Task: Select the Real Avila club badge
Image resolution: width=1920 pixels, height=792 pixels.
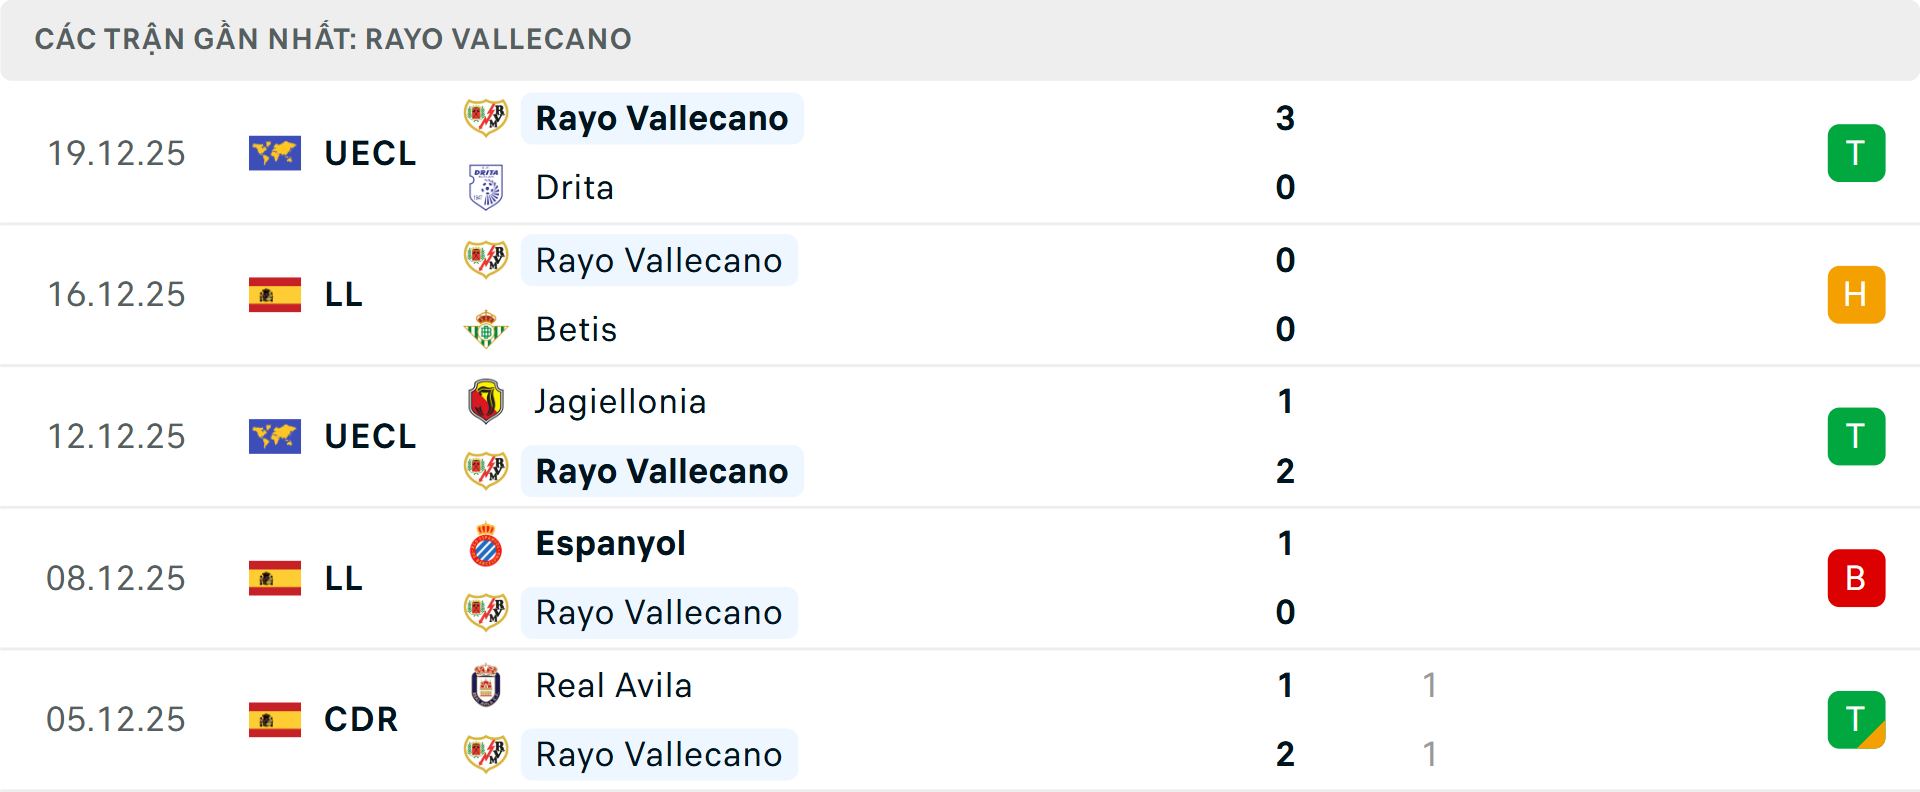Action: pos(487,686)
